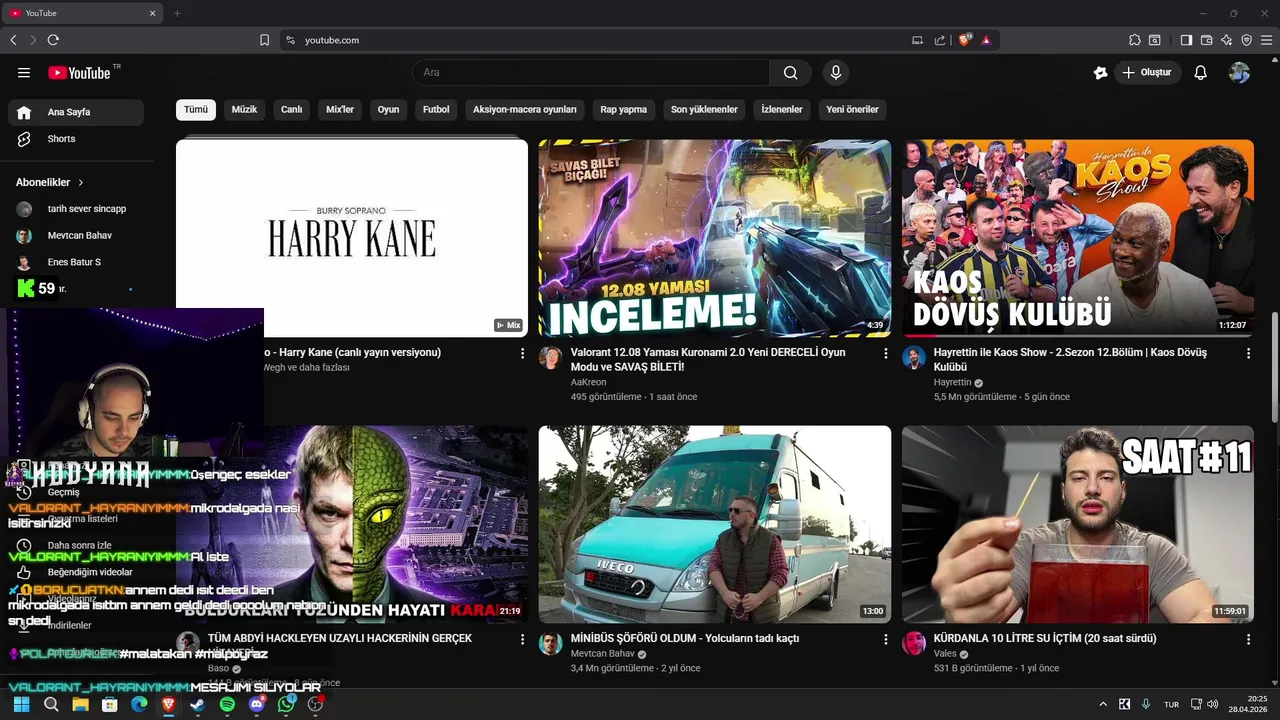The width and height of the screenshot is (1280, 720).
Task: Open Beğendiğim videolar in sidebar
Action: [76, 572]
